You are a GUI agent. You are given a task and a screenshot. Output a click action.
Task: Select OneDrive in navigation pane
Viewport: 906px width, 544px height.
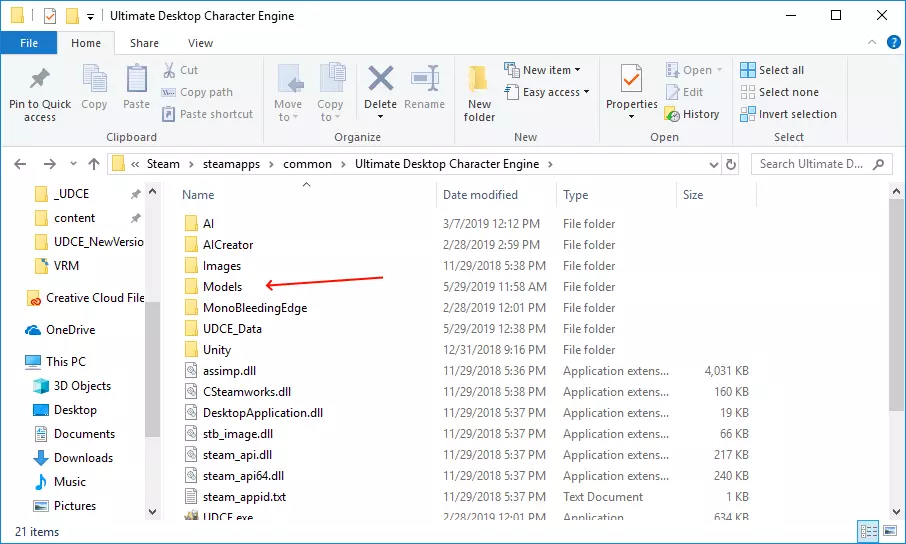70,330
